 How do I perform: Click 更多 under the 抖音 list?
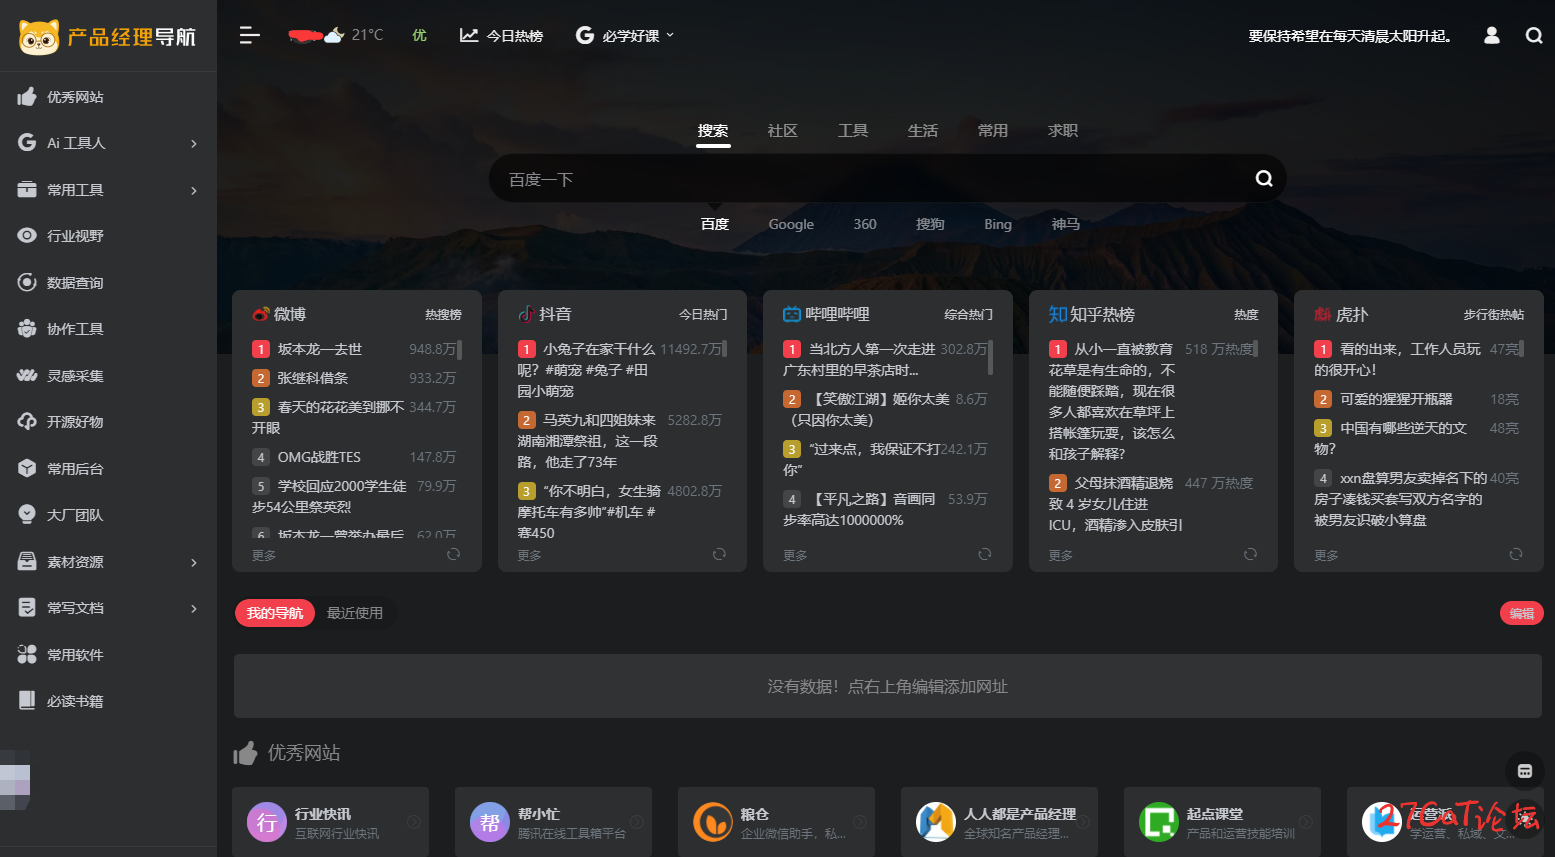click(x=530, y=555)
